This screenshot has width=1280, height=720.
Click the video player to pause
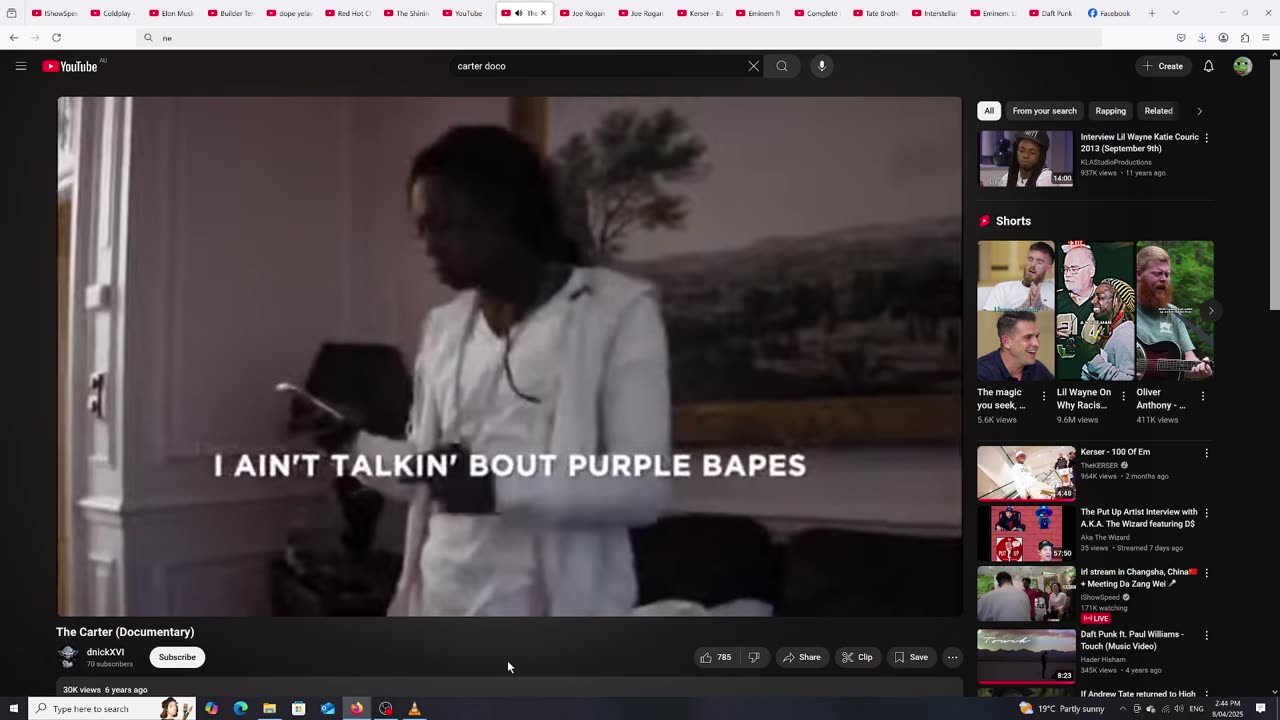(509, 356)
